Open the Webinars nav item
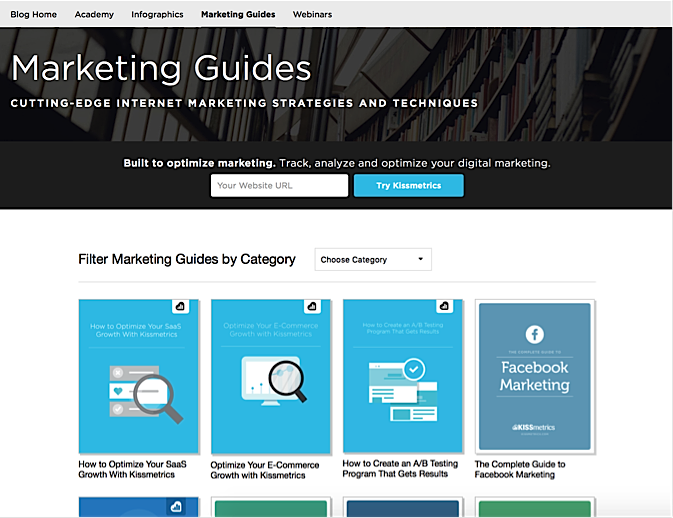The height and width of the screenshot is (518, 673). pos(312,14)
